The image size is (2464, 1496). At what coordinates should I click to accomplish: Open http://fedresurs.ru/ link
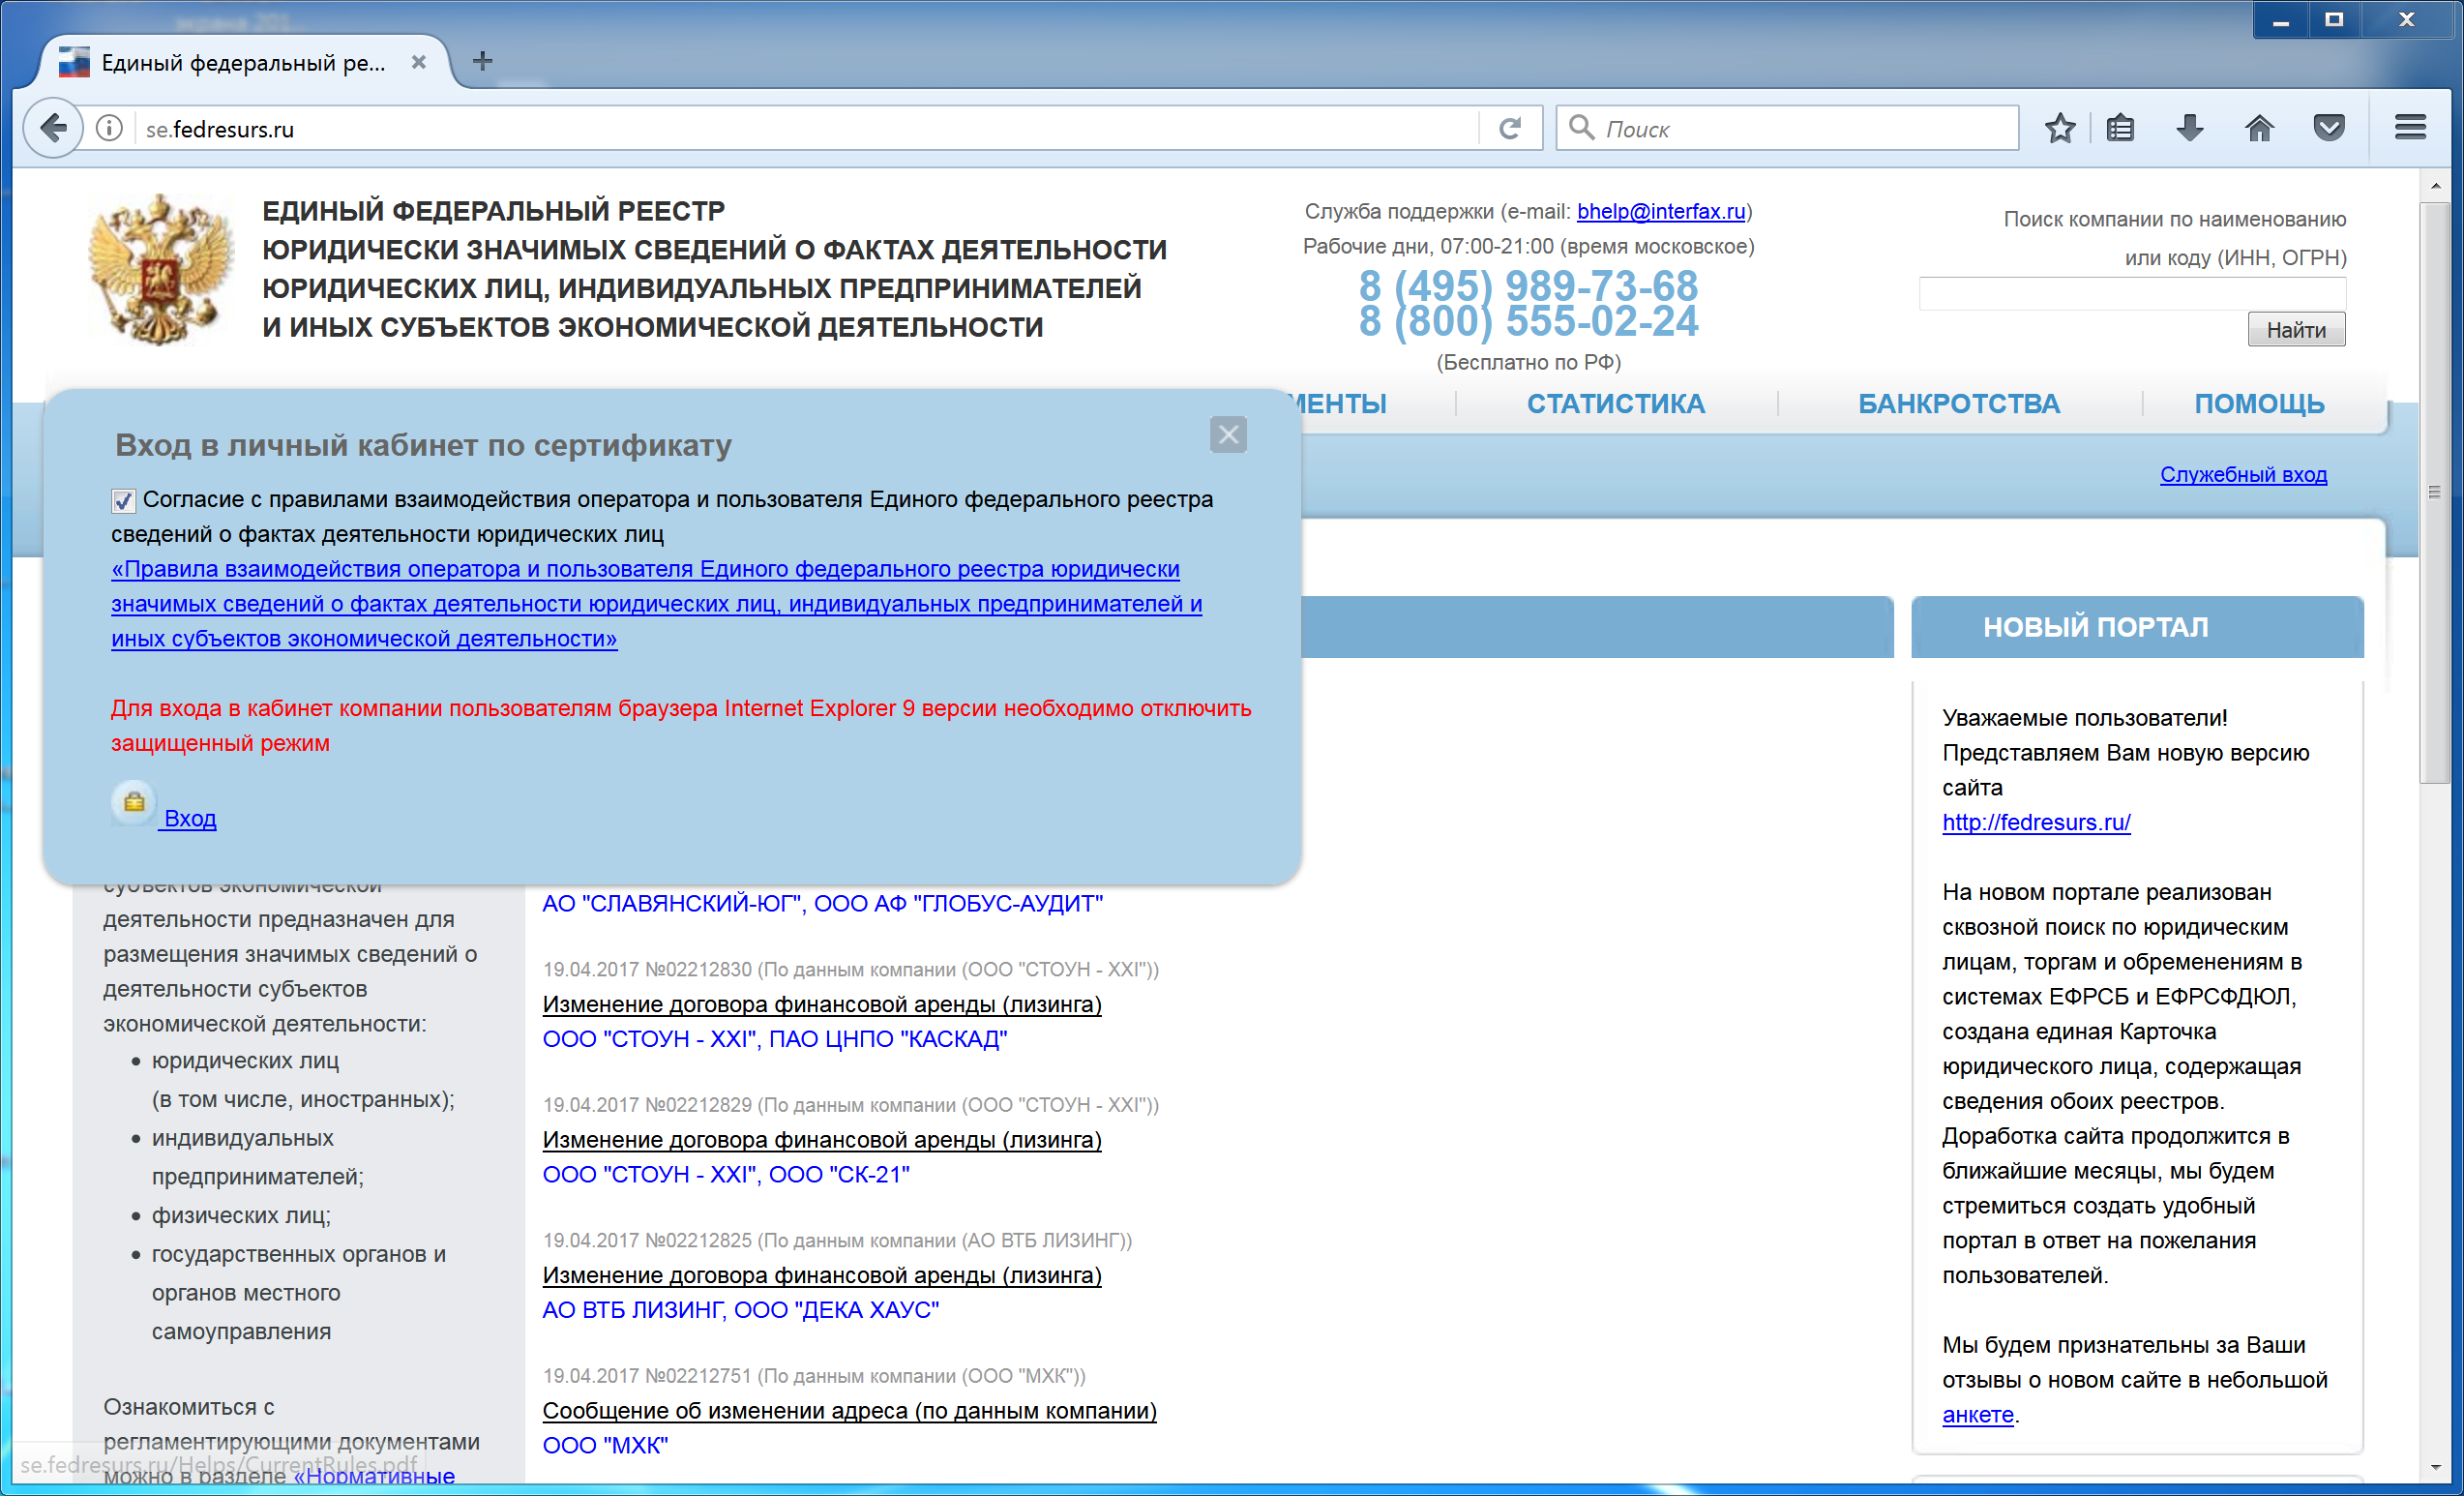[x=2036, y=822]
